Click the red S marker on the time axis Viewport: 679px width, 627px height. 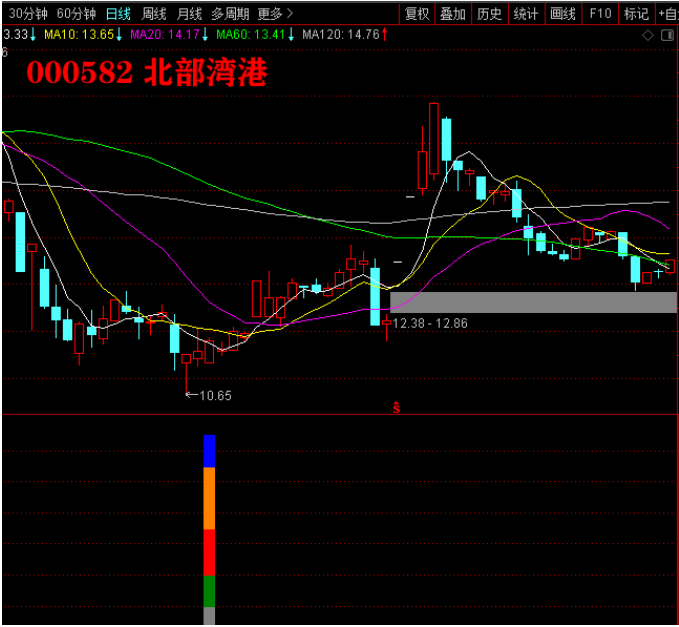[x=396, y=407]
